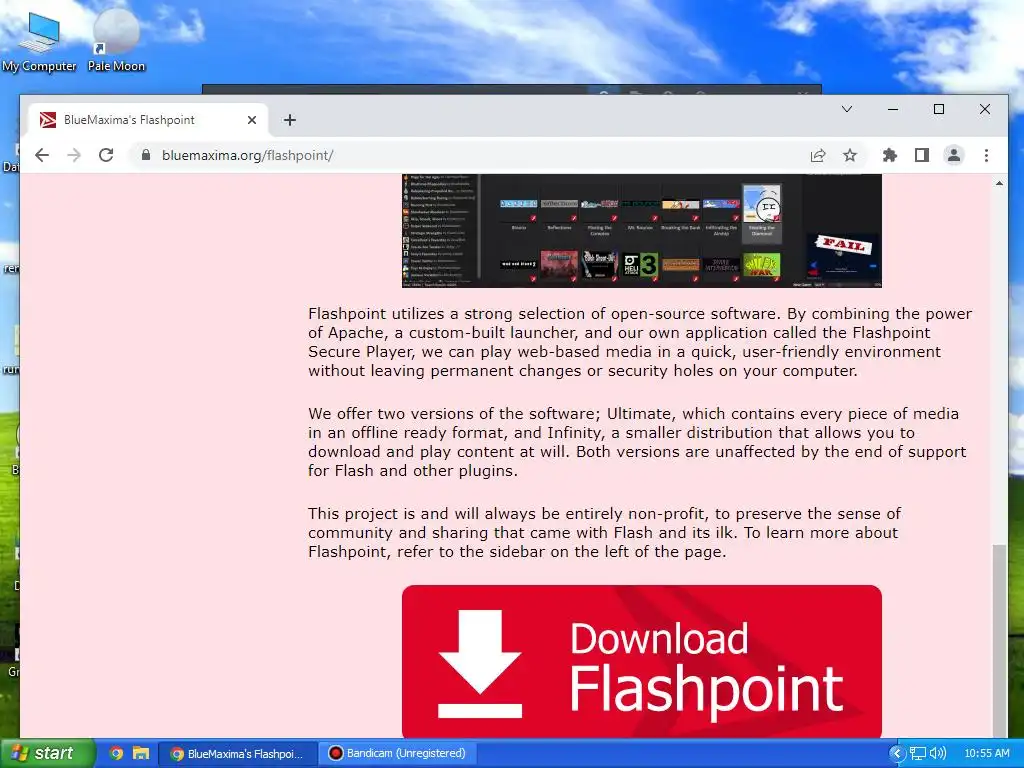
Task: Expand tab search chevron in title bar
Action: [846, 109]
